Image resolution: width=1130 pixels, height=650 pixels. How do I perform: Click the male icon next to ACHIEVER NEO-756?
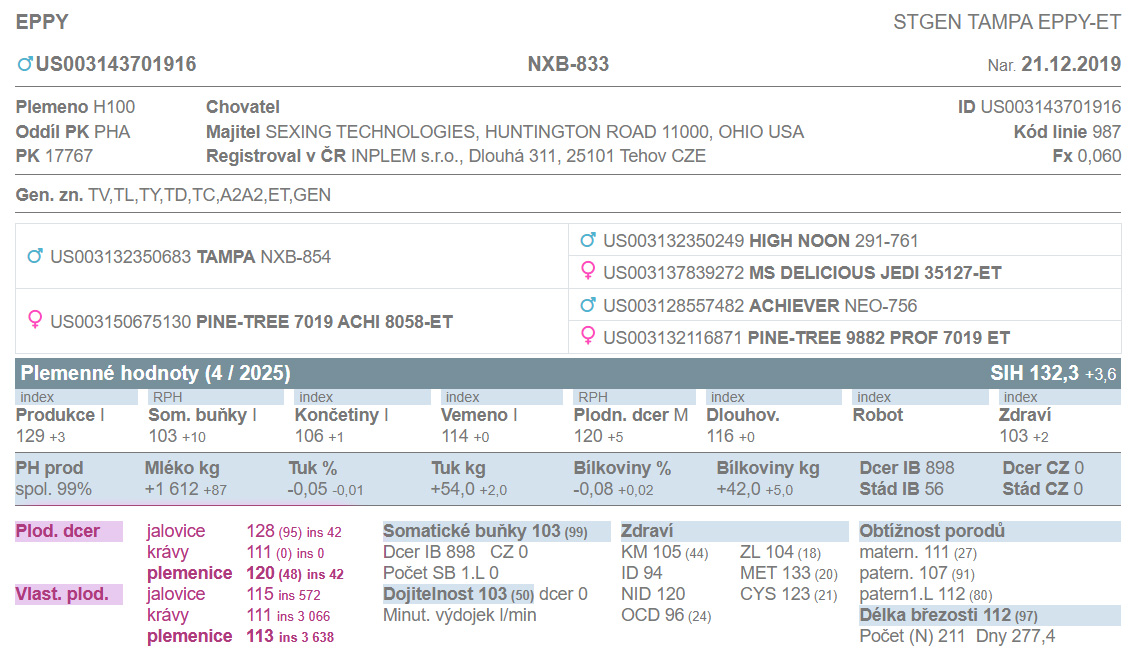tap(588, 305)
